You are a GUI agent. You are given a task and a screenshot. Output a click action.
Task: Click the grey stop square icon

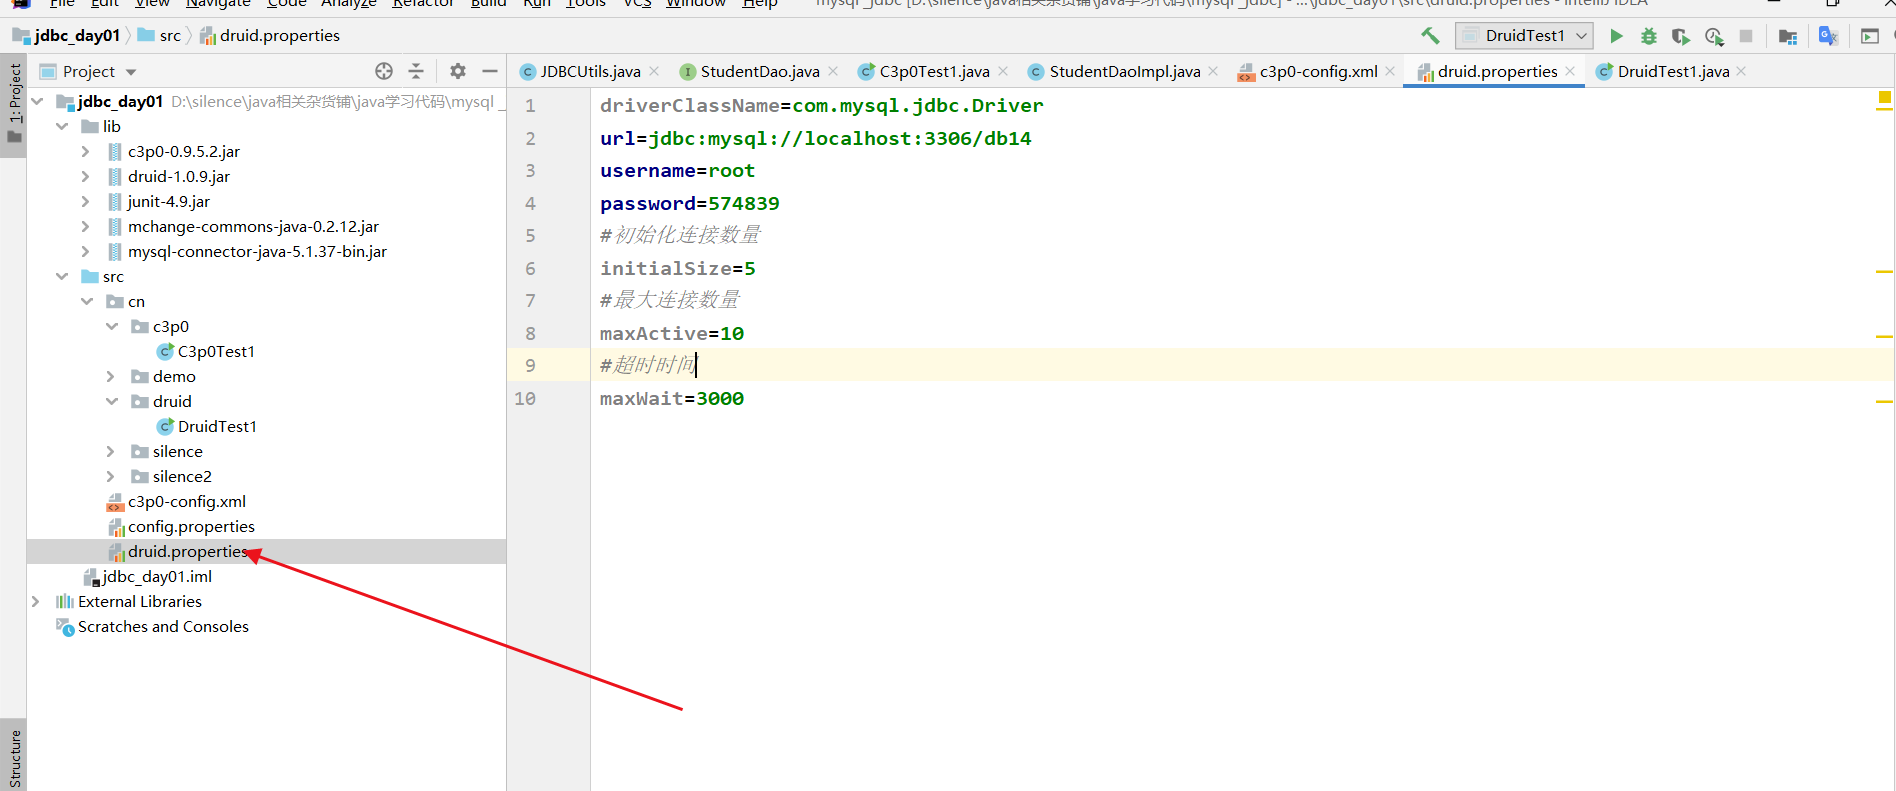tap(1746, 36)
